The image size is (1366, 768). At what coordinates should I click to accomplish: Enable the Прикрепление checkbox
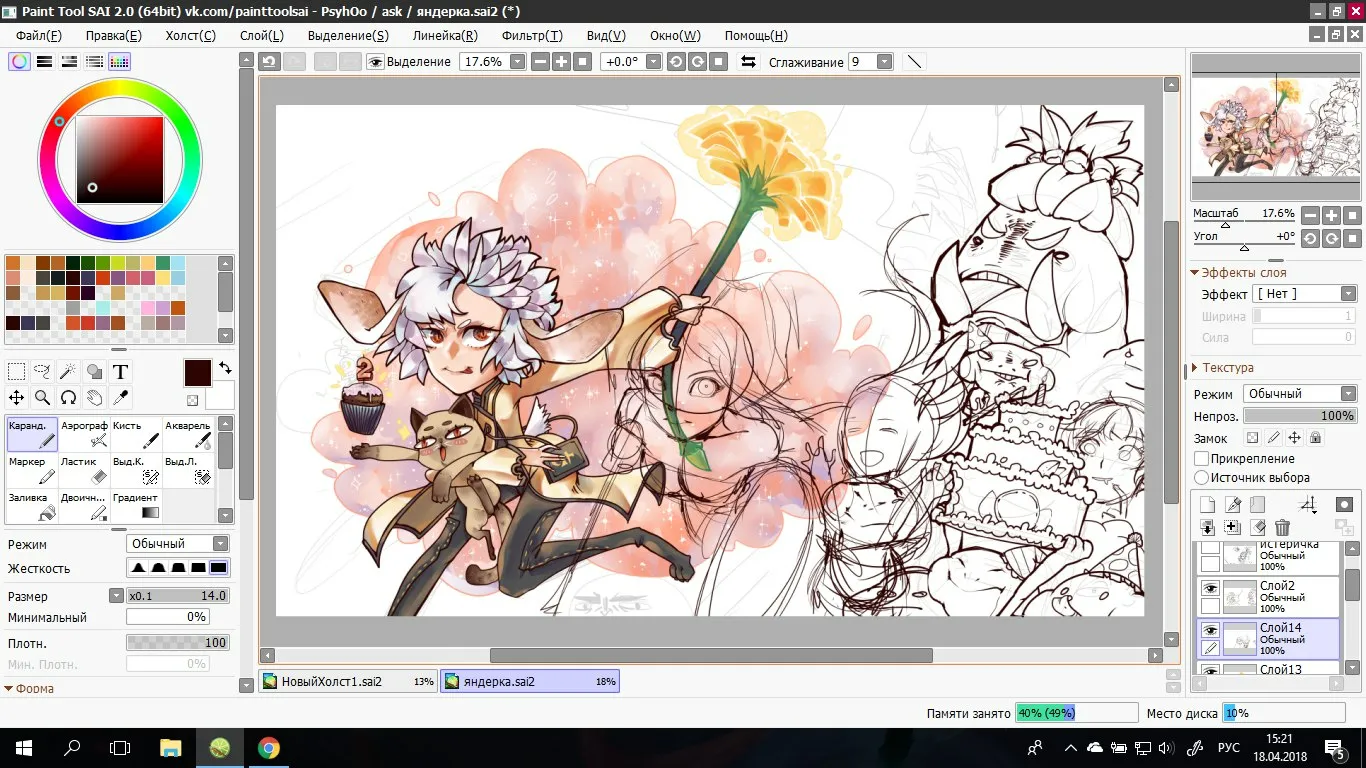1202,458
